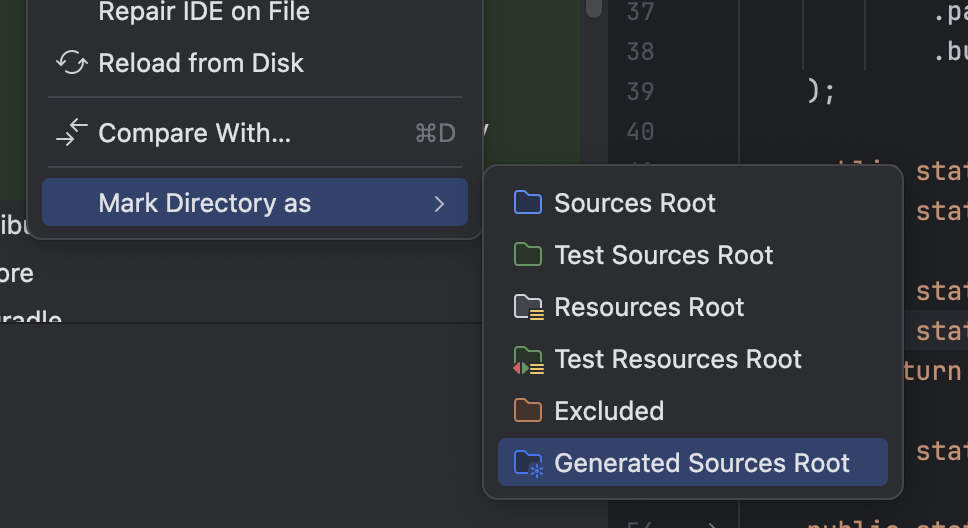Click line number 39 in the gutter
This screenshot has height=528, width=968.
pos(640,91)
